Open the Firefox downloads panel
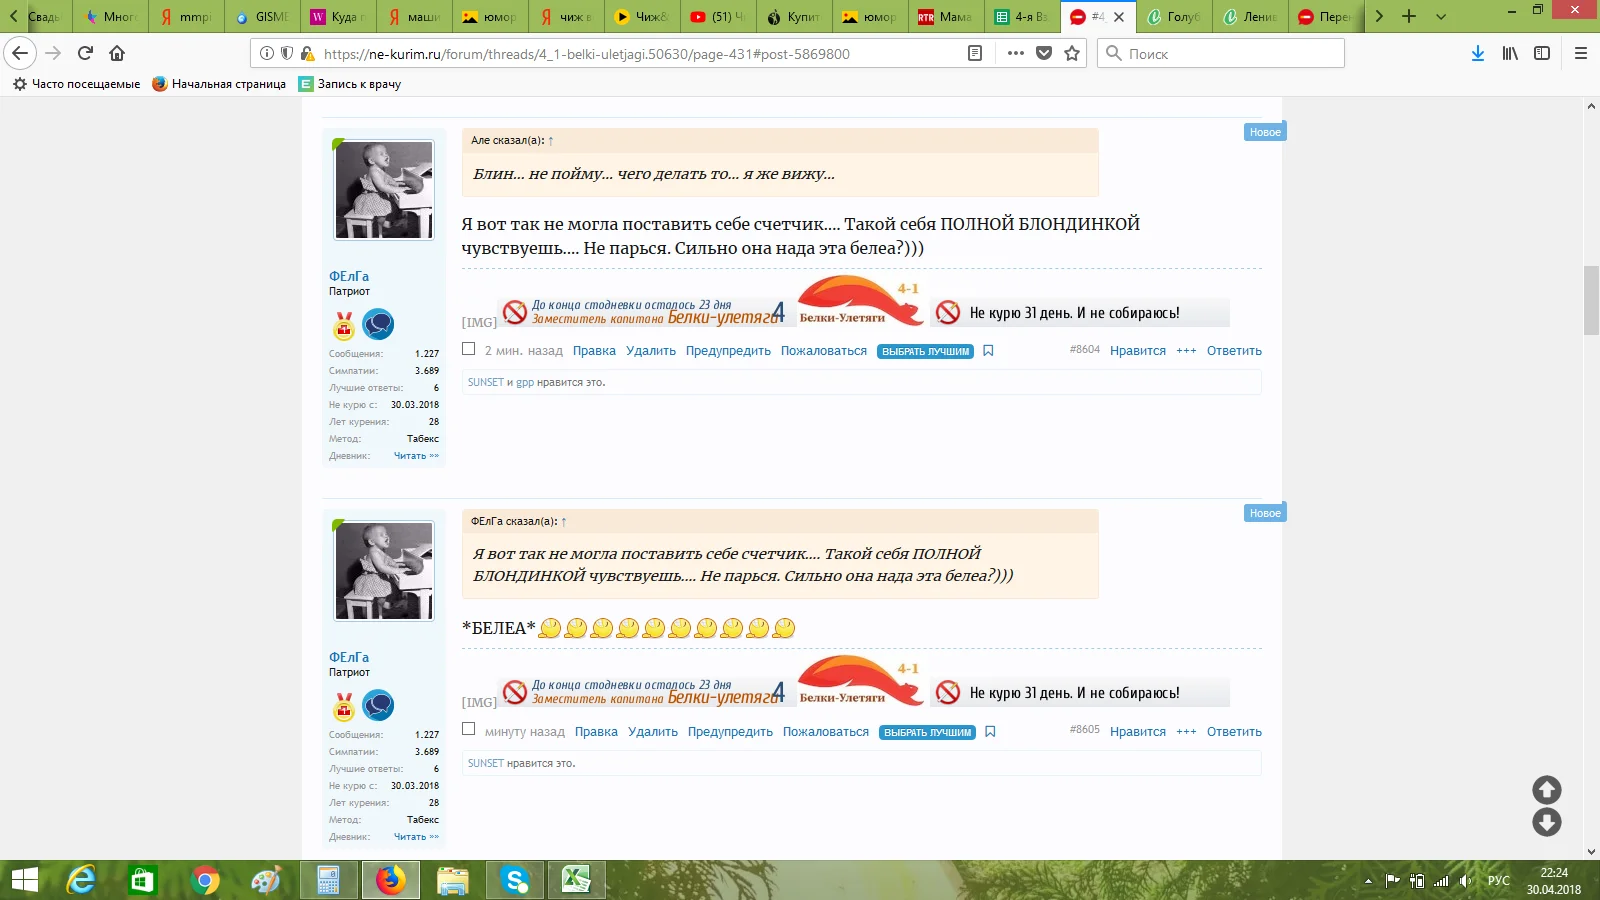The image size is (1600, 900). [1477, 54]
